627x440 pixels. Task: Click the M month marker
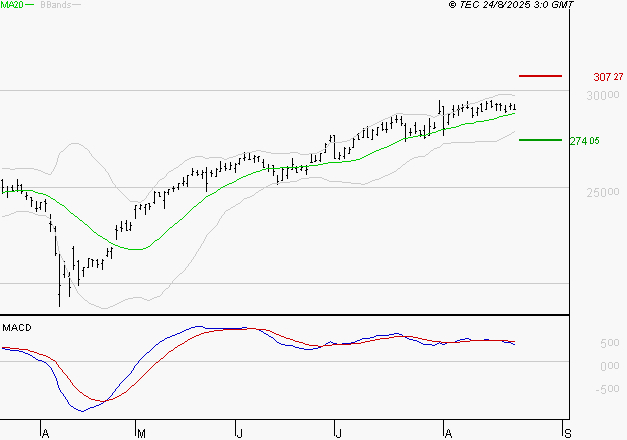pos(141,434)
